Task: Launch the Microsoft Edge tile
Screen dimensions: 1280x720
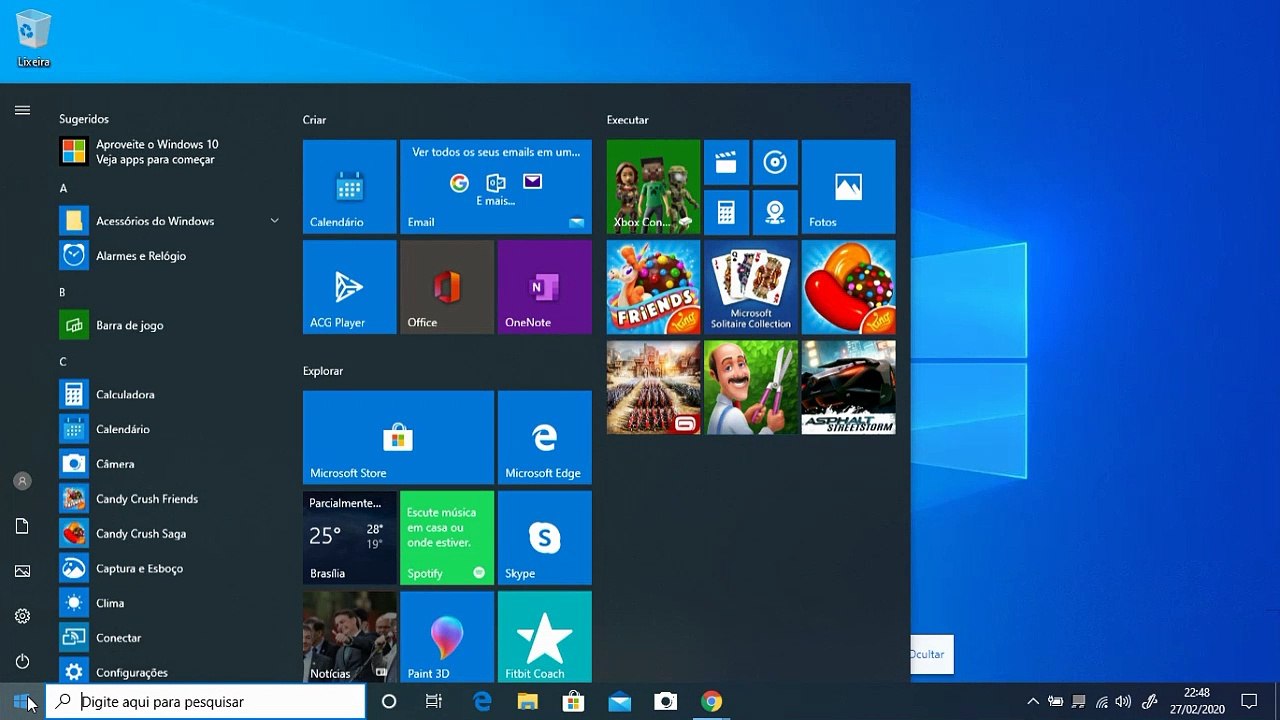Action: coord(544,437)
